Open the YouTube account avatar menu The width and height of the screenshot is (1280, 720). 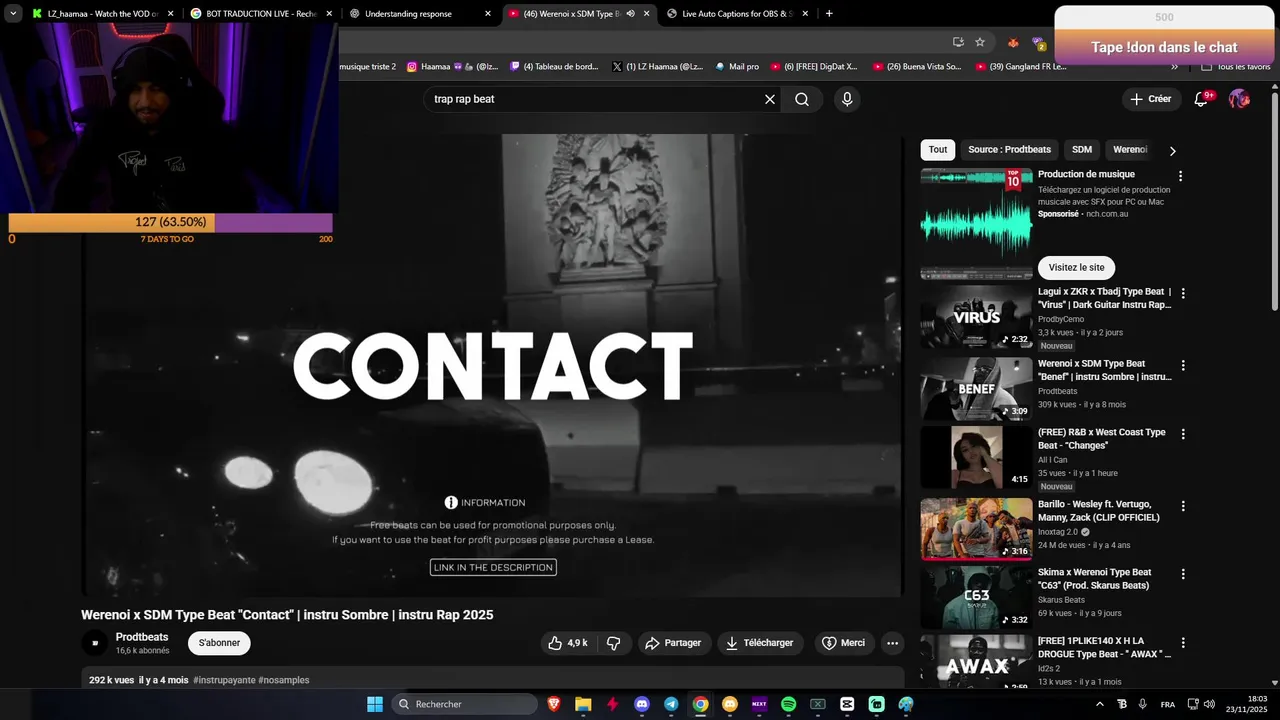(1239, 99)
